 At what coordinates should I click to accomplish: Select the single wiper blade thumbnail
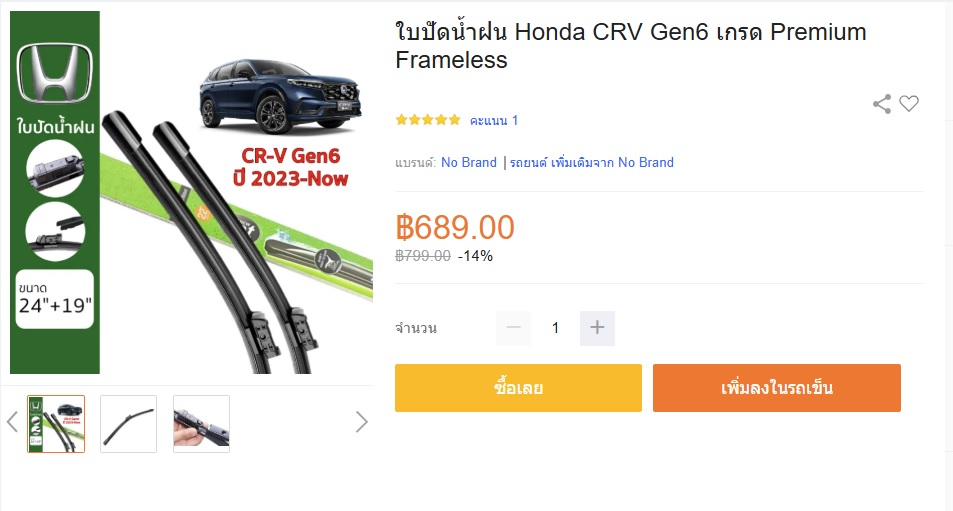click(x=128, y=424)
